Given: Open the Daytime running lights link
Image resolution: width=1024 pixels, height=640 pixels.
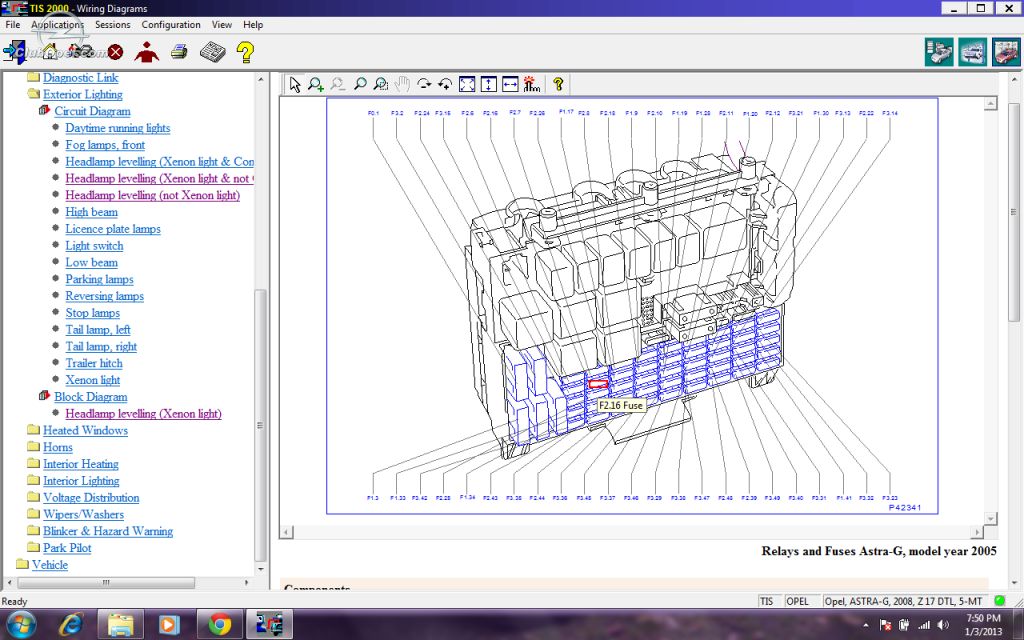Looking at the screenshot, I should [x=118, y=128].
